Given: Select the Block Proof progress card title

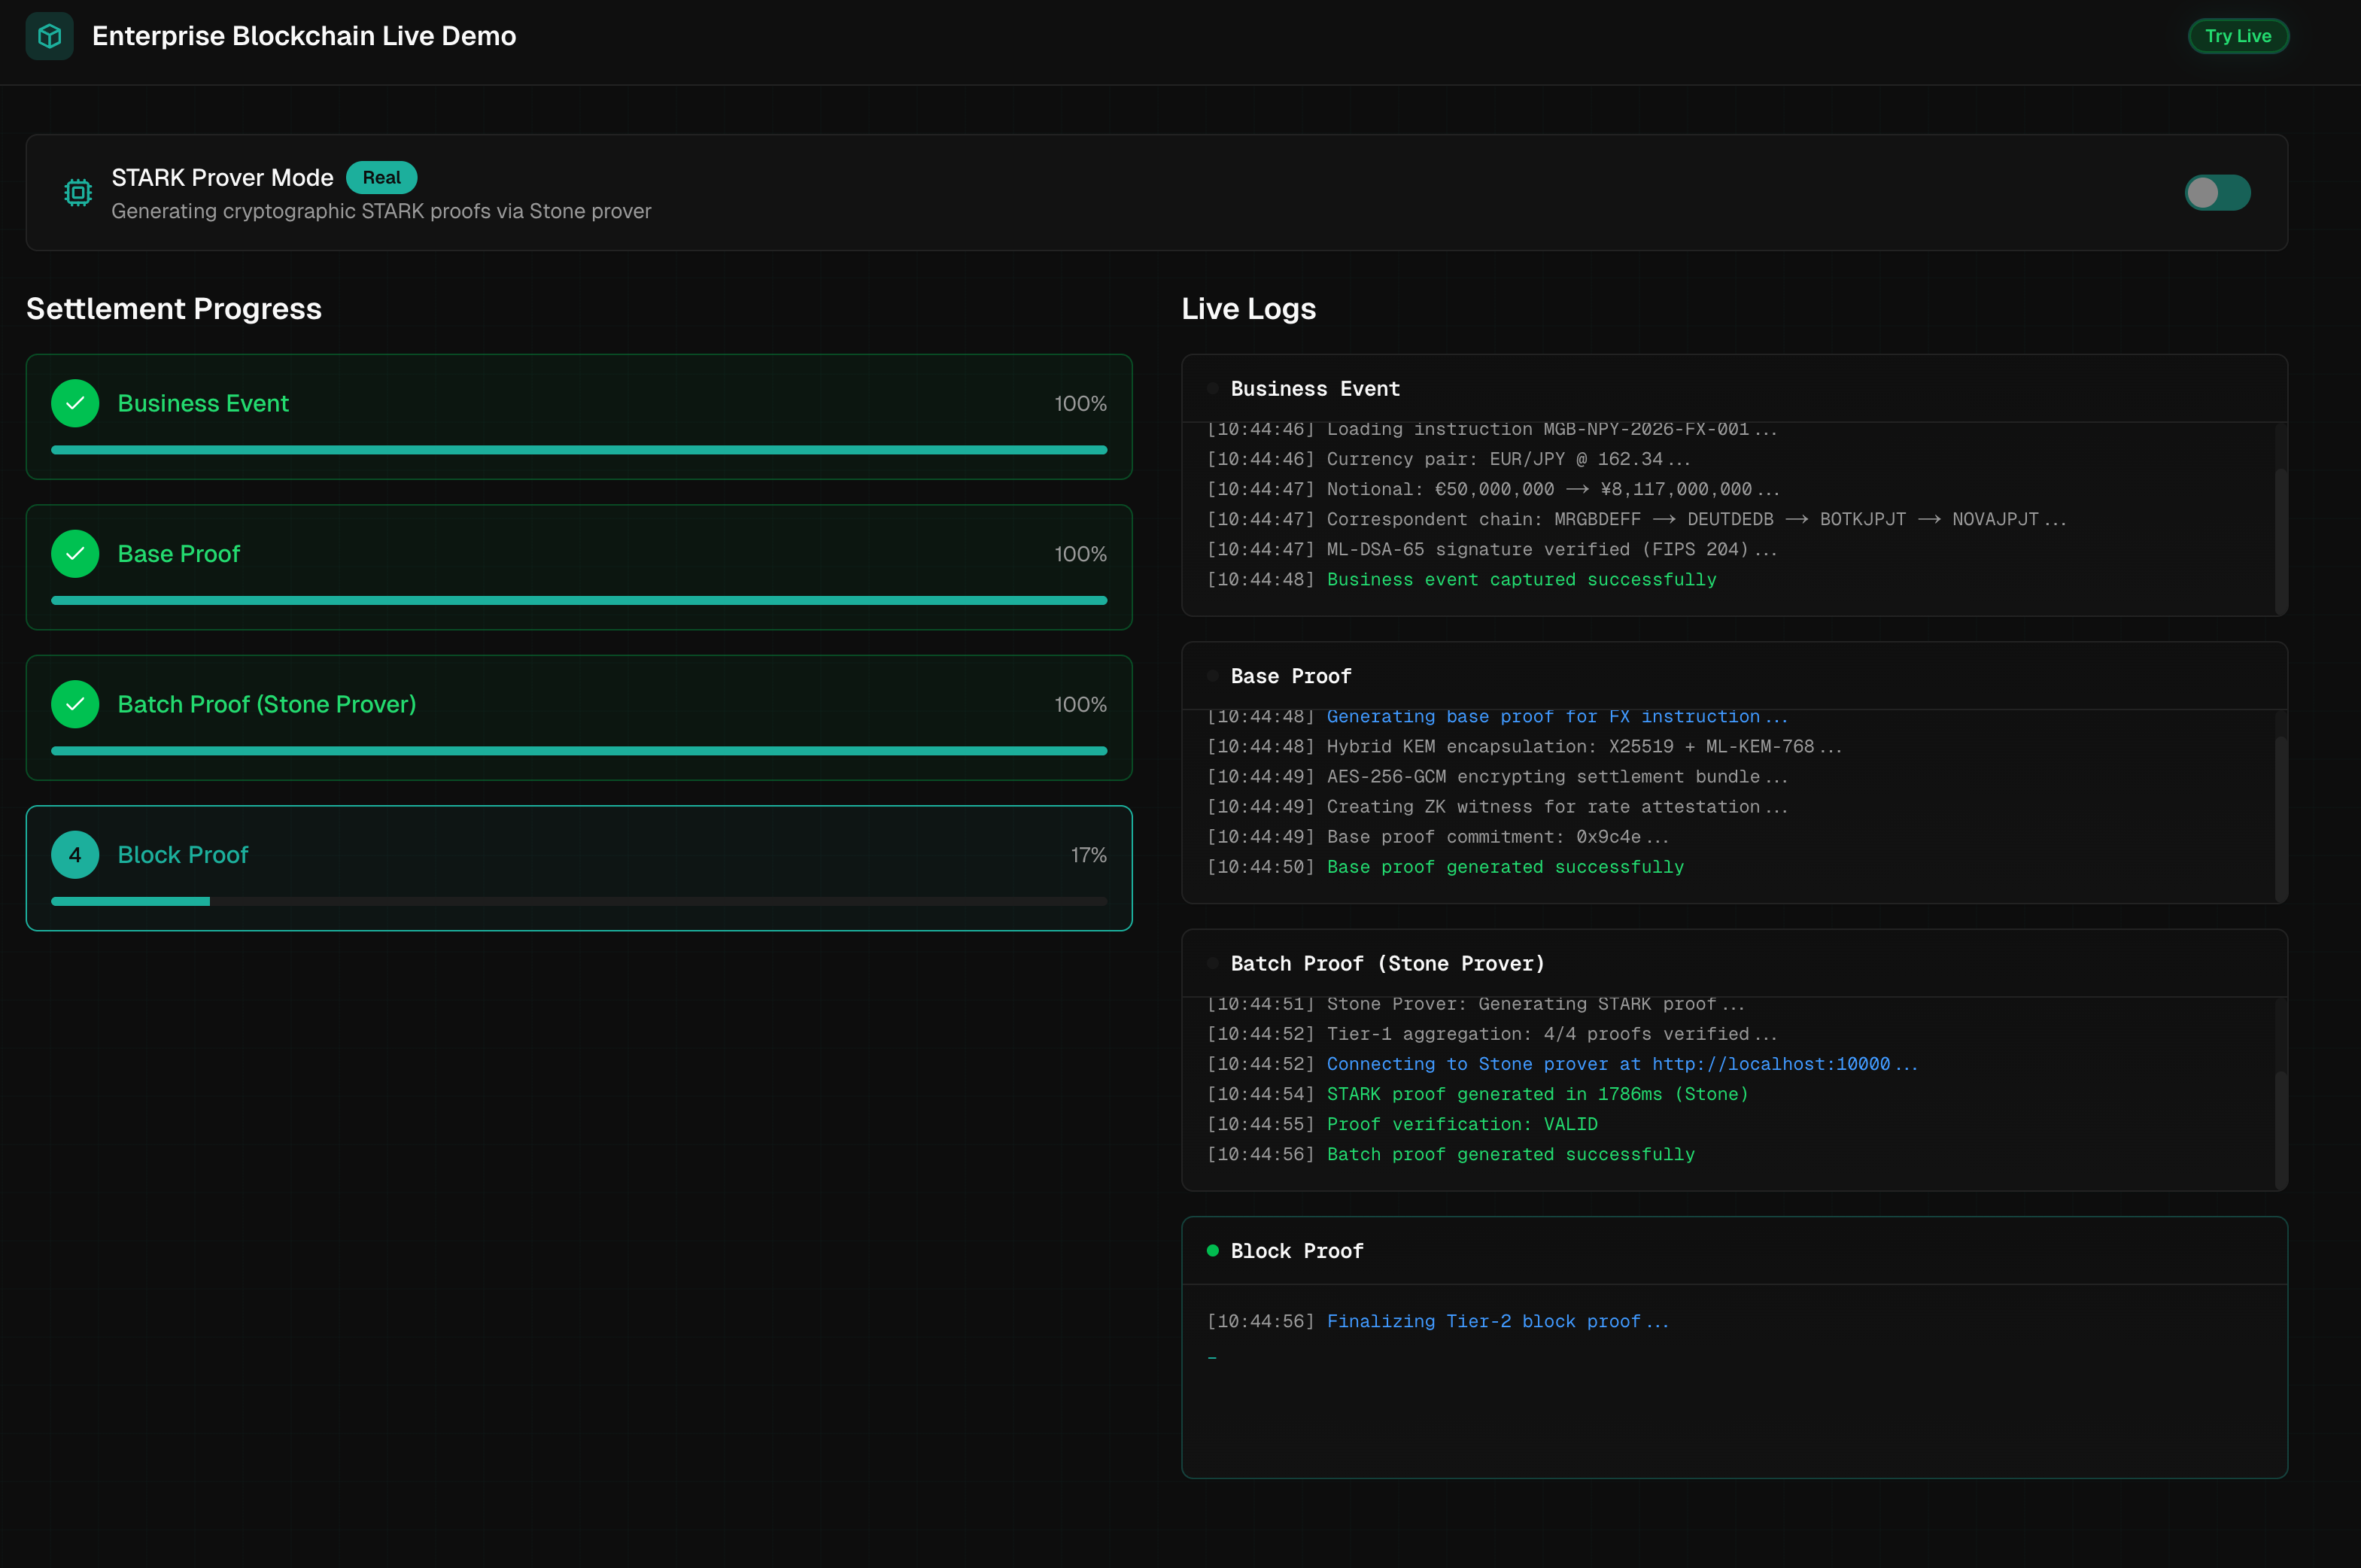Looking at the screenshot, I should tap(183, 855).
